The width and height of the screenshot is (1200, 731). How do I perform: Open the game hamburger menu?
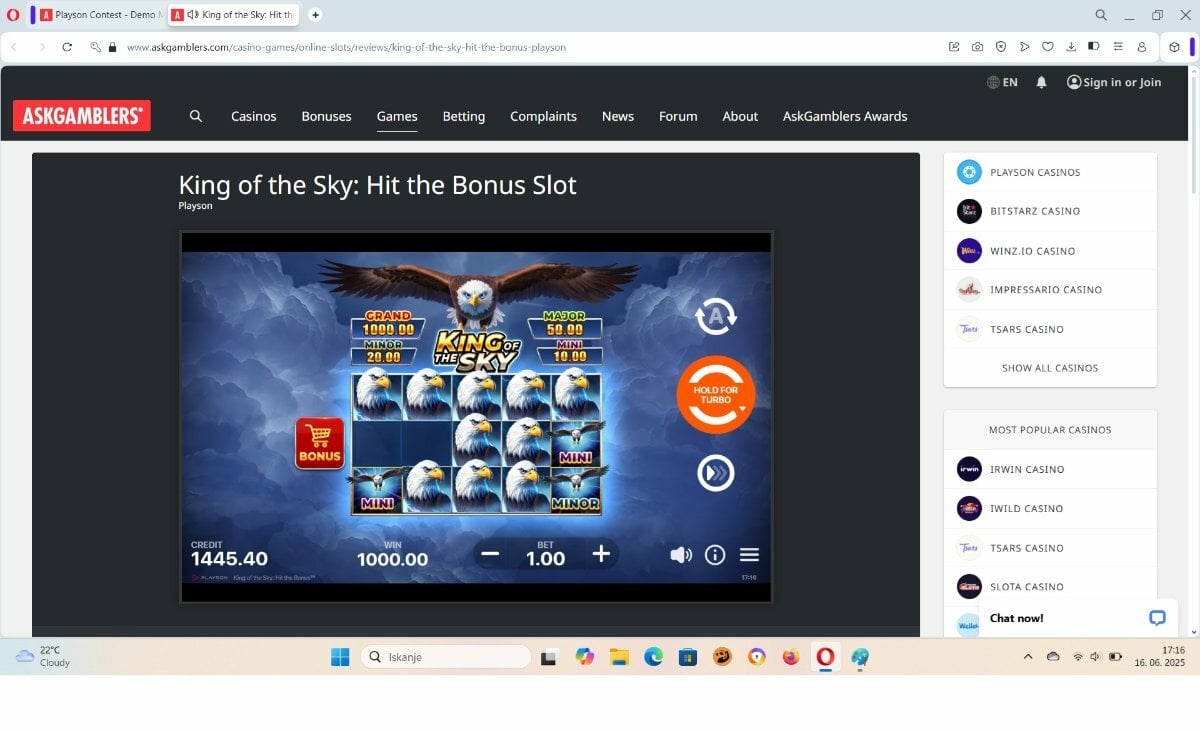coord(749,554)
